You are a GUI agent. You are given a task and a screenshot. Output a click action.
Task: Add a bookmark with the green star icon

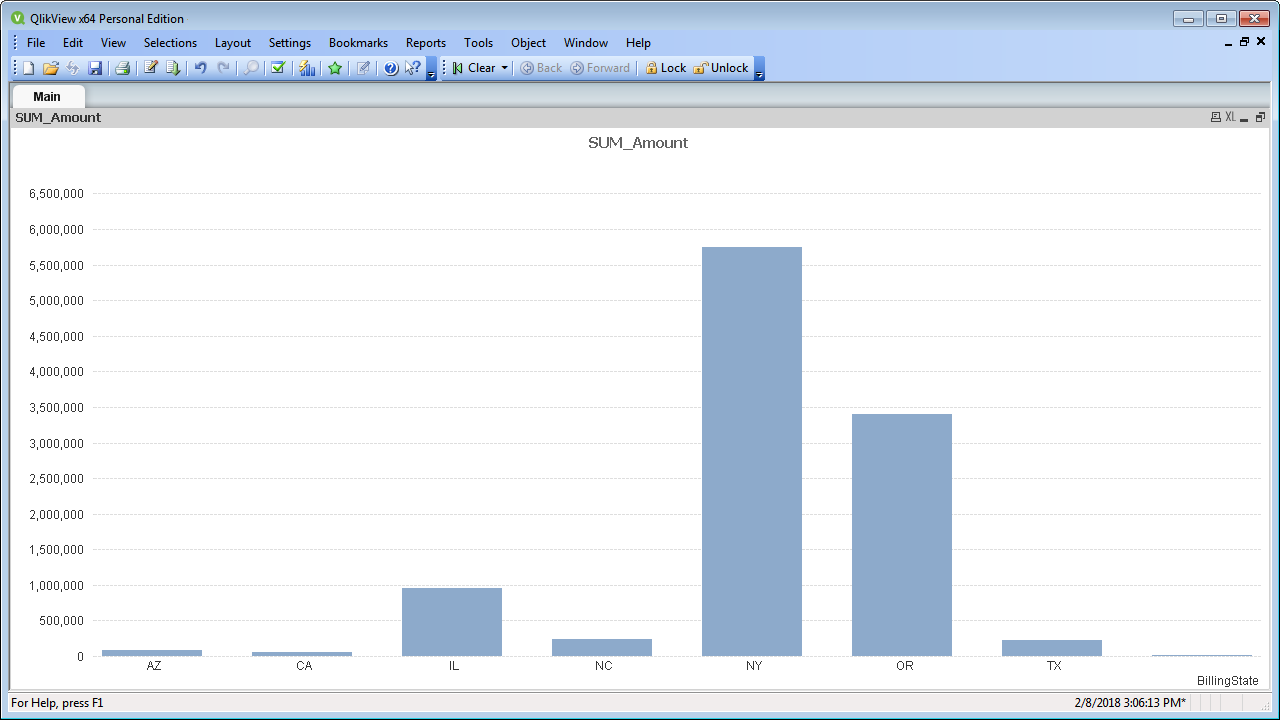point(335,68)
